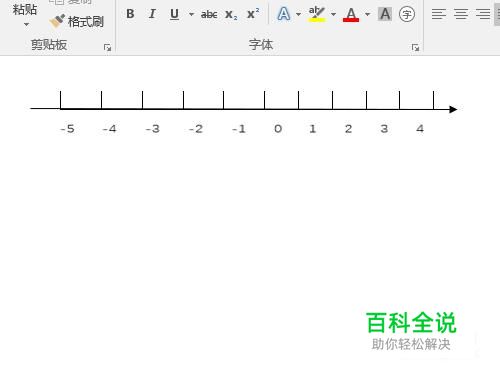Viewport: 500px width, 383px height.
Task: Open highlight color dropdown arrow
Action: click(x=333, y=14)
